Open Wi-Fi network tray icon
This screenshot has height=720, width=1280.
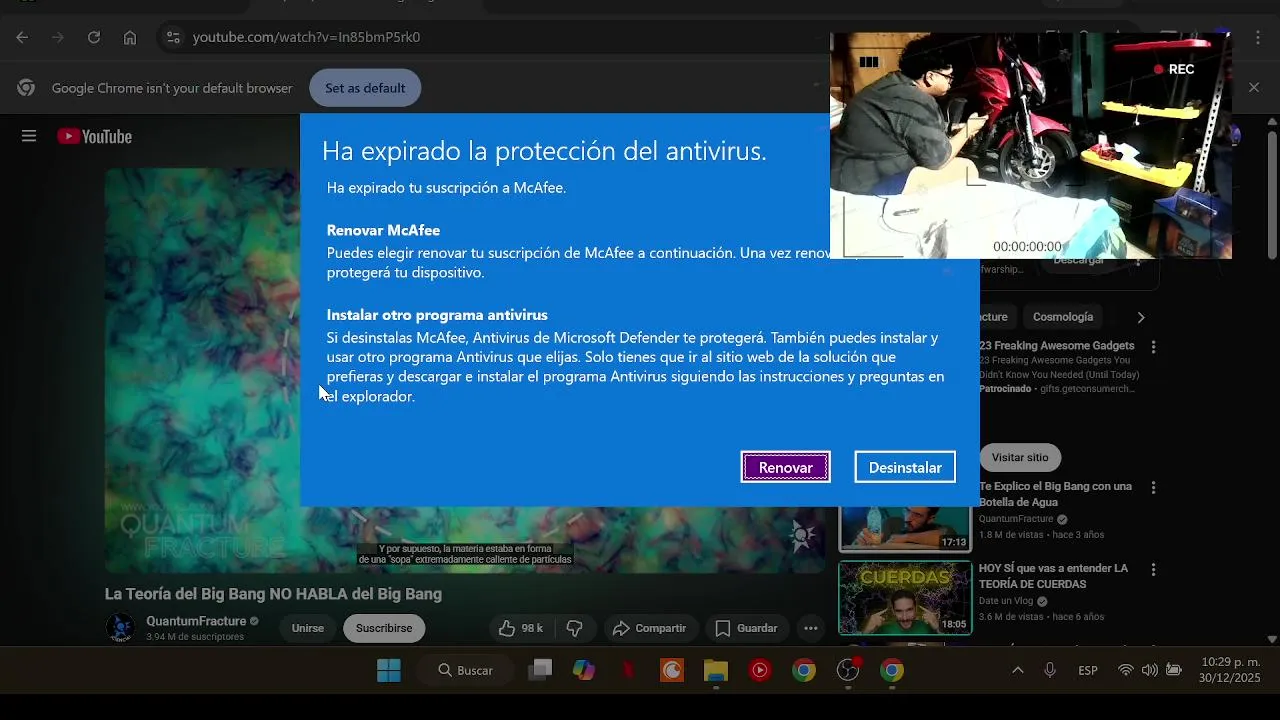tap(1126, 670)
